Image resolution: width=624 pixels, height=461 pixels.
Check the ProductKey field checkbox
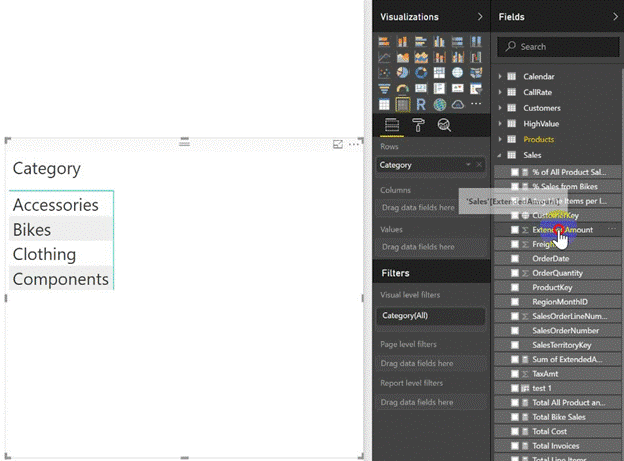(515, 287)
